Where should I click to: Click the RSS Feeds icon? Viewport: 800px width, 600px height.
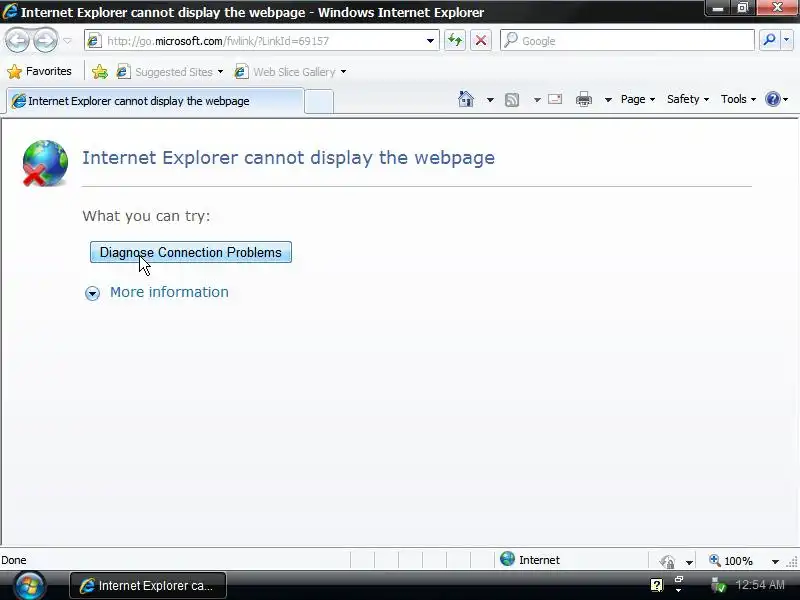512,99
